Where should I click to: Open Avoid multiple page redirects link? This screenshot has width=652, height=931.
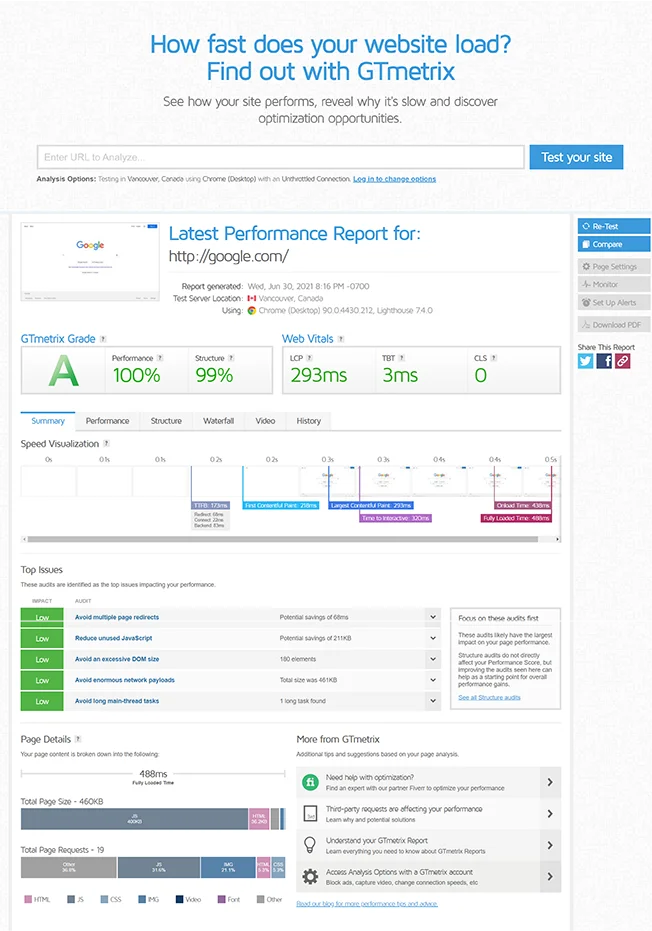point(117,618)
